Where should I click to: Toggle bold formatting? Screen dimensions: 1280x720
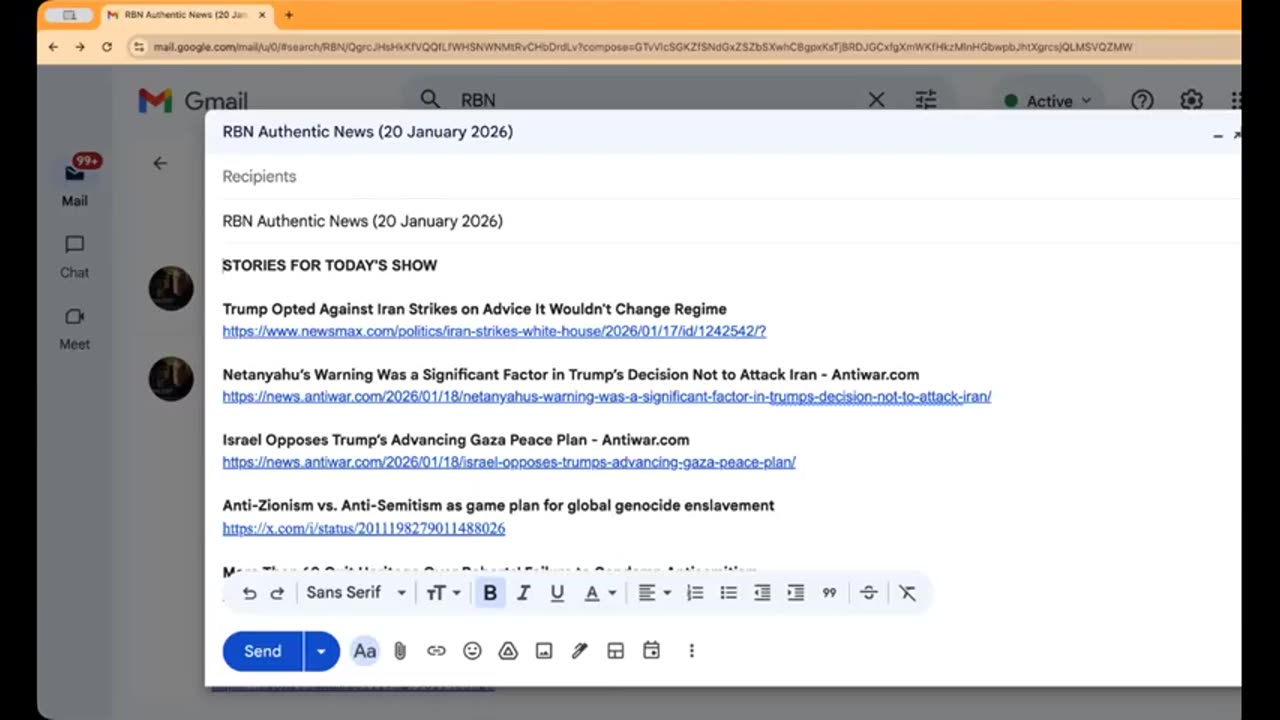[490, 593]
